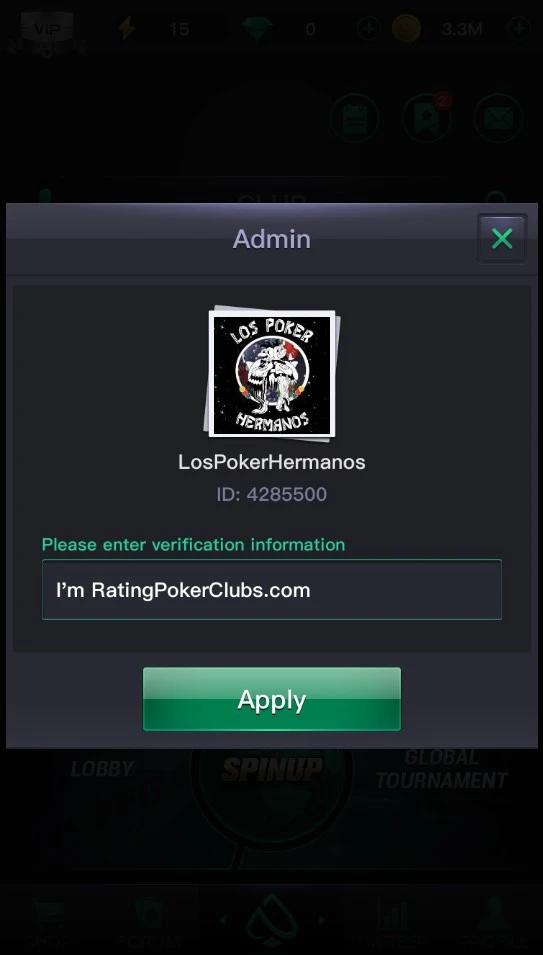Open the bookmark icon with red badge
543x955 pixels.
coord(427,118)
